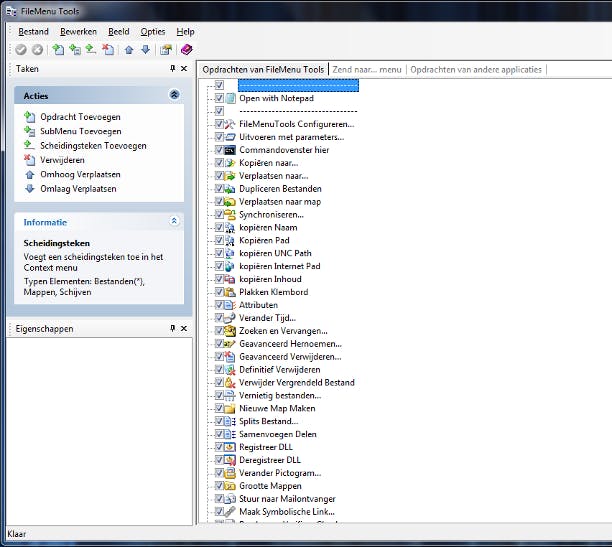Uncheck the Stuur naar Mailontvanger checkbox
612x547 pixels.
(x=219, y=499)
